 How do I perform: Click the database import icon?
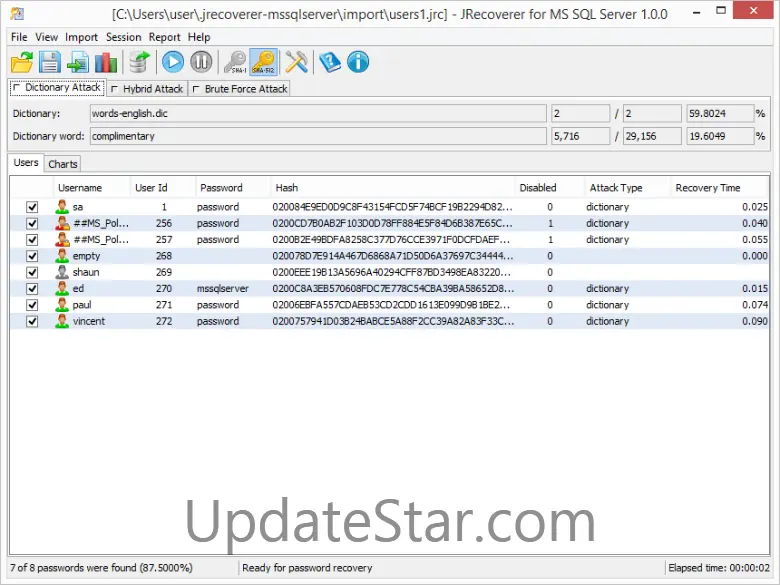coord(139,63)
